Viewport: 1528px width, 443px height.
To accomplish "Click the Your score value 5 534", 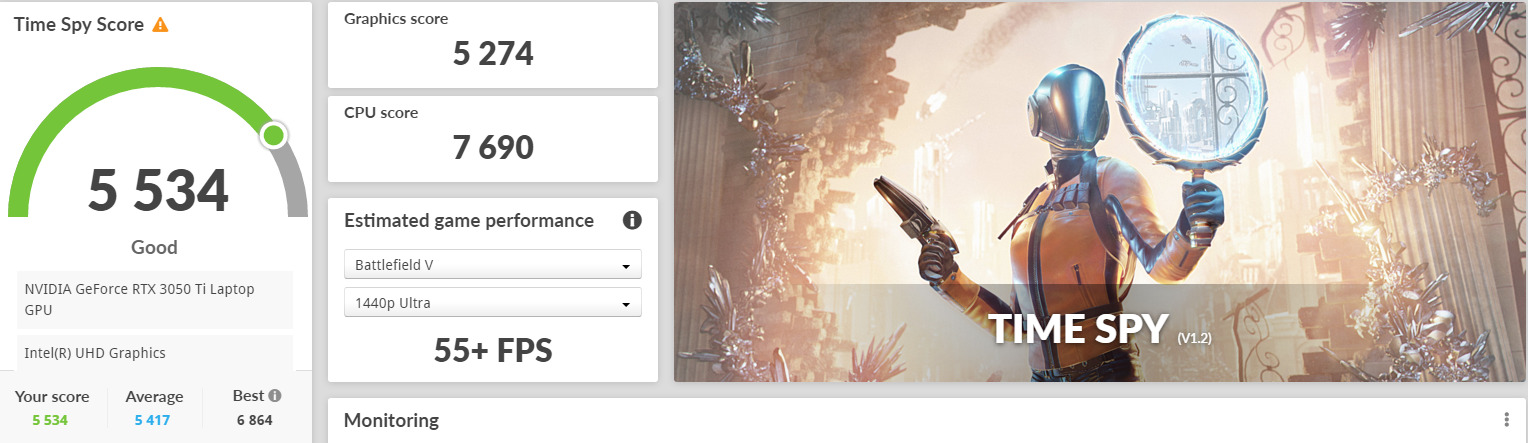I will (x=50, y=420).
